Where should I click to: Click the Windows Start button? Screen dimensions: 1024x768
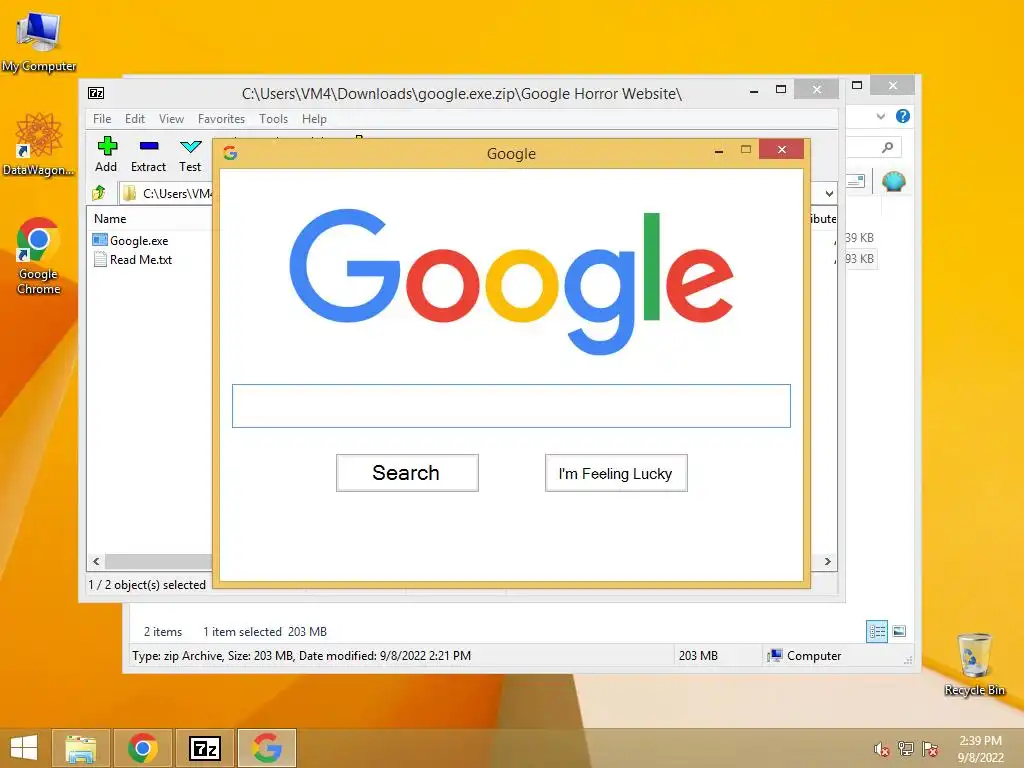[24, 748]
